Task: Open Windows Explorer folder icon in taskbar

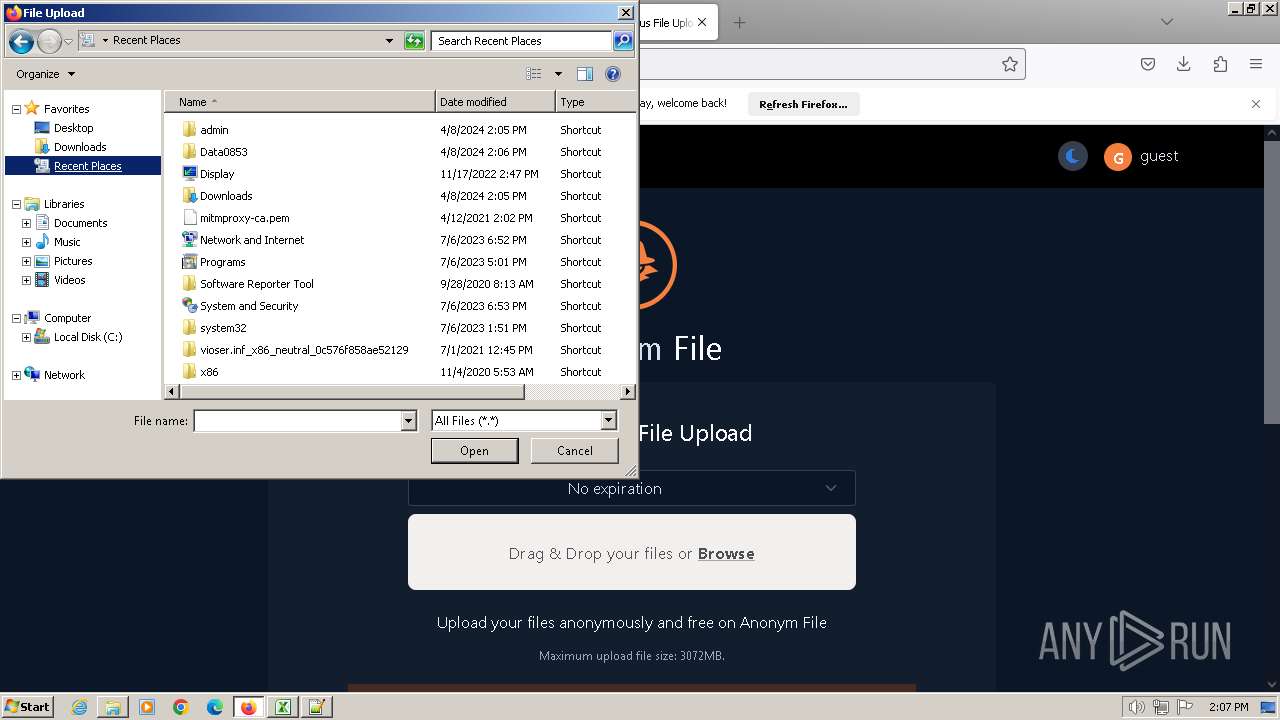Action: pyautogui.click(x=113, y=707)
